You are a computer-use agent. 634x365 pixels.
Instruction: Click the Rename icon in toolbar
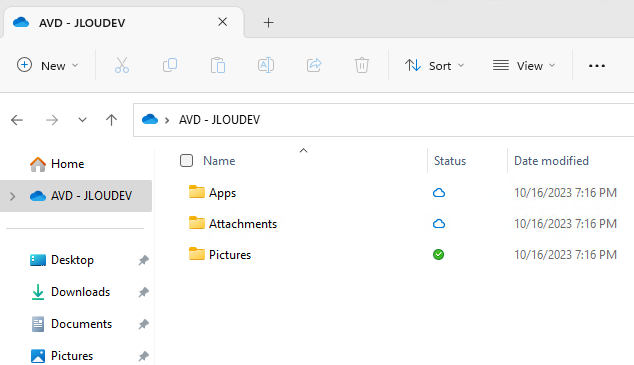266,65
